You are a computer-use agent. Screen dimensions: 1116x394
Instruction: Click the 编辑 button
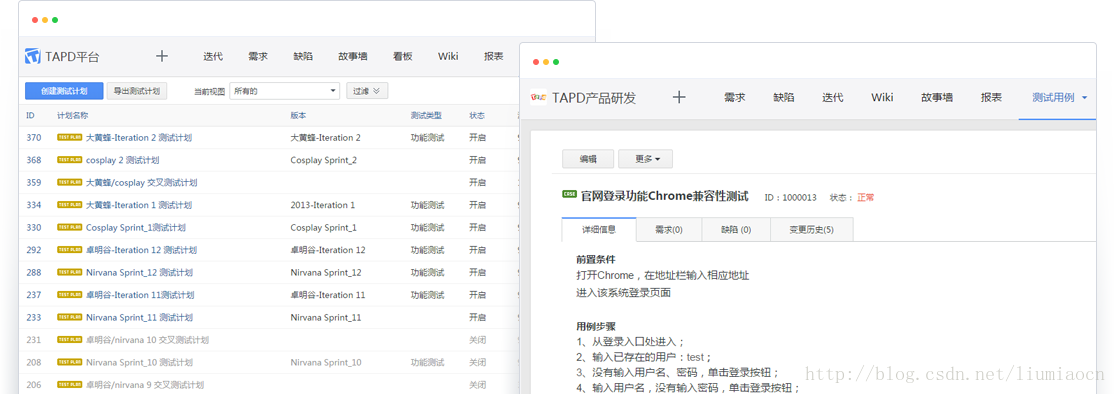pyautogui.click(x=588, y=159)
